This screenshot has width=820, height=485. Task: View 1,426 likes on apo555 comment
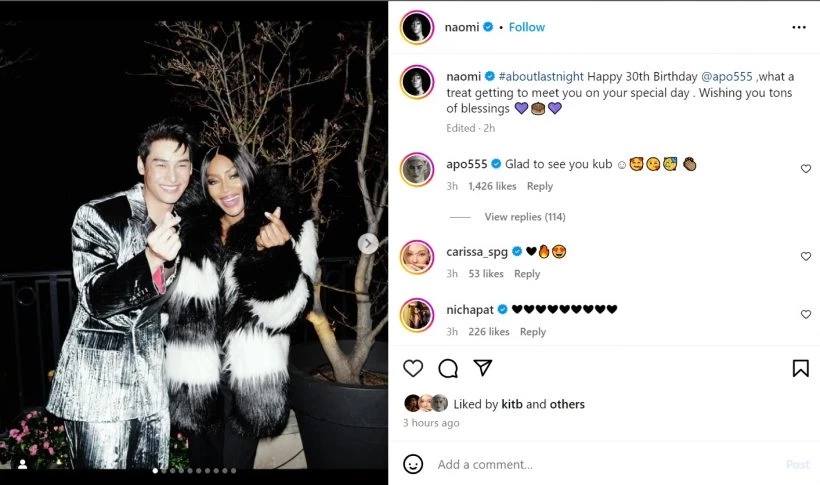tap(492, 186)
